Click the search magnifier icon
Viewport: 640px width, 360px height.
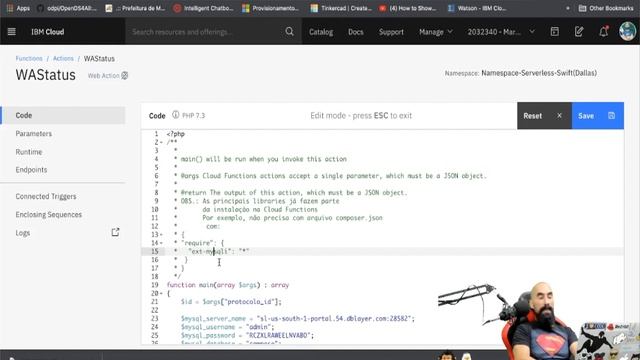click(x=289, y=31)
